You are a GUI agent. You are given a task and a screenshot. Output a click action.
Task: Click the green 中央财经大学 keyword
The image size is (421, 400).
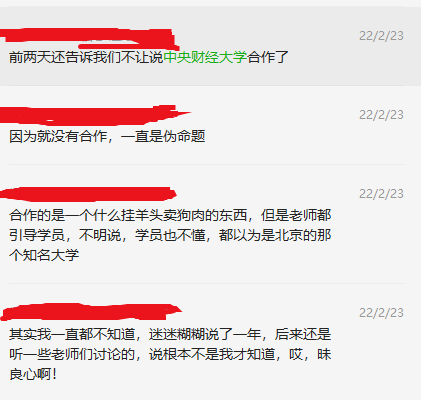[205, 57]
